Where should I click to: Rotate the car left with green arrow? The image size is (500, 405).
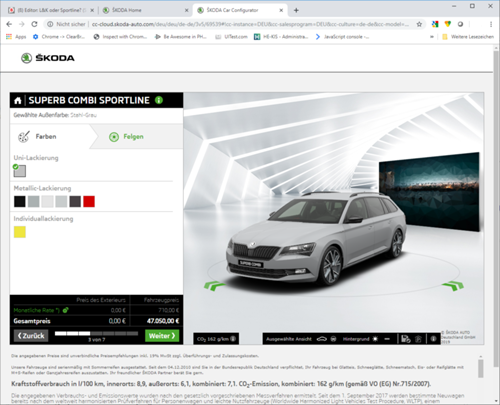click(x=214, y=286)
